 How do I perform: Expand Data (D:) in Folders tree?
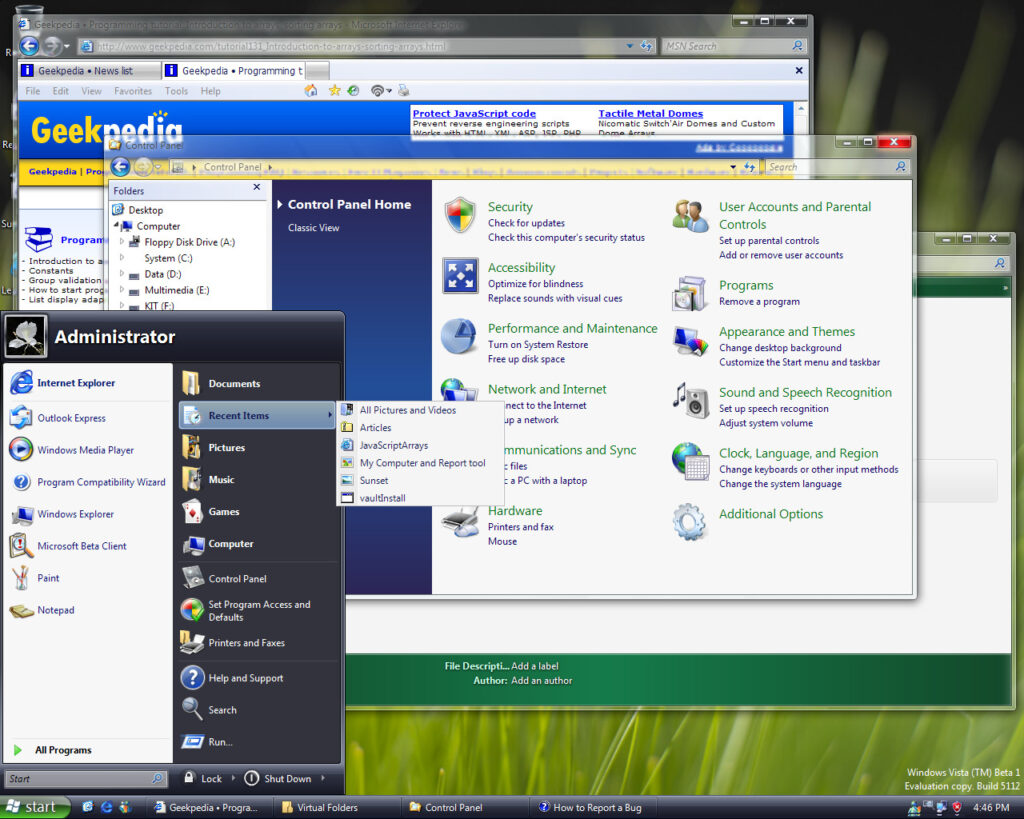[121, 274]
